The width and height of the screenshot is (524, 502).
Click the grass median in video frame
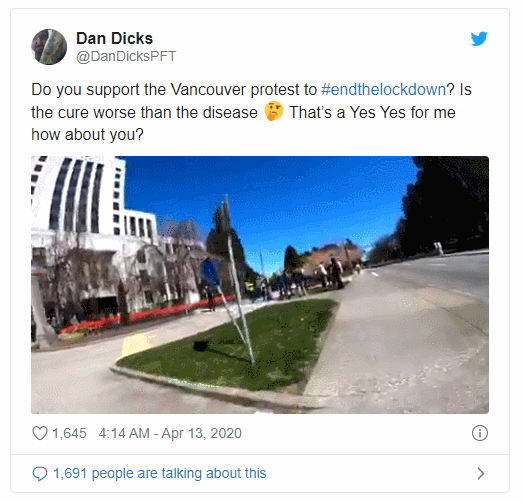click(234, 344)
